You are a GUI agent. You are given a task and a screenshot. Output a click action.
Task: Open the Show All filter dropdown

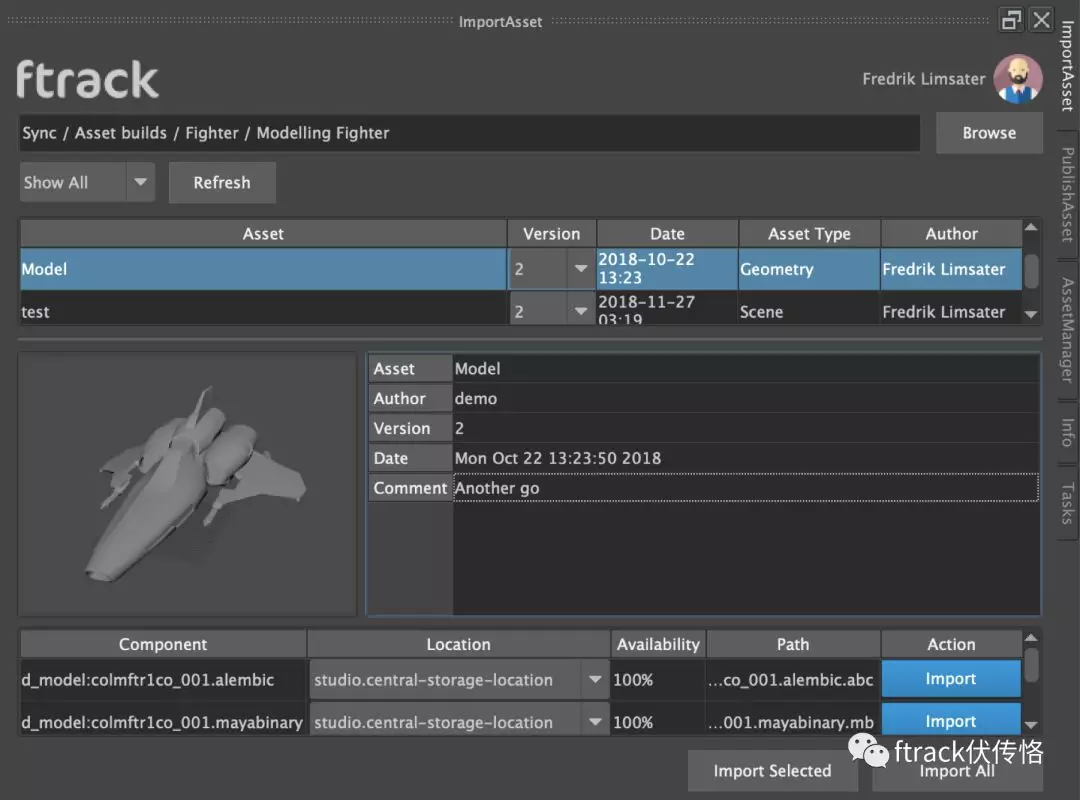click(x=87, y=183)
